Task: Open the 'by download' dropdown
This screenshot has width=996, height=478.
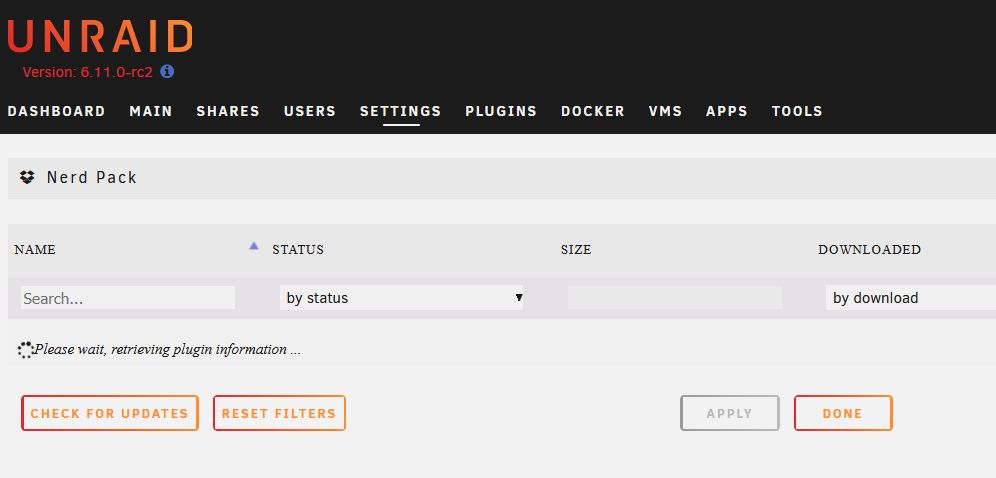Action: click(911, 298)
